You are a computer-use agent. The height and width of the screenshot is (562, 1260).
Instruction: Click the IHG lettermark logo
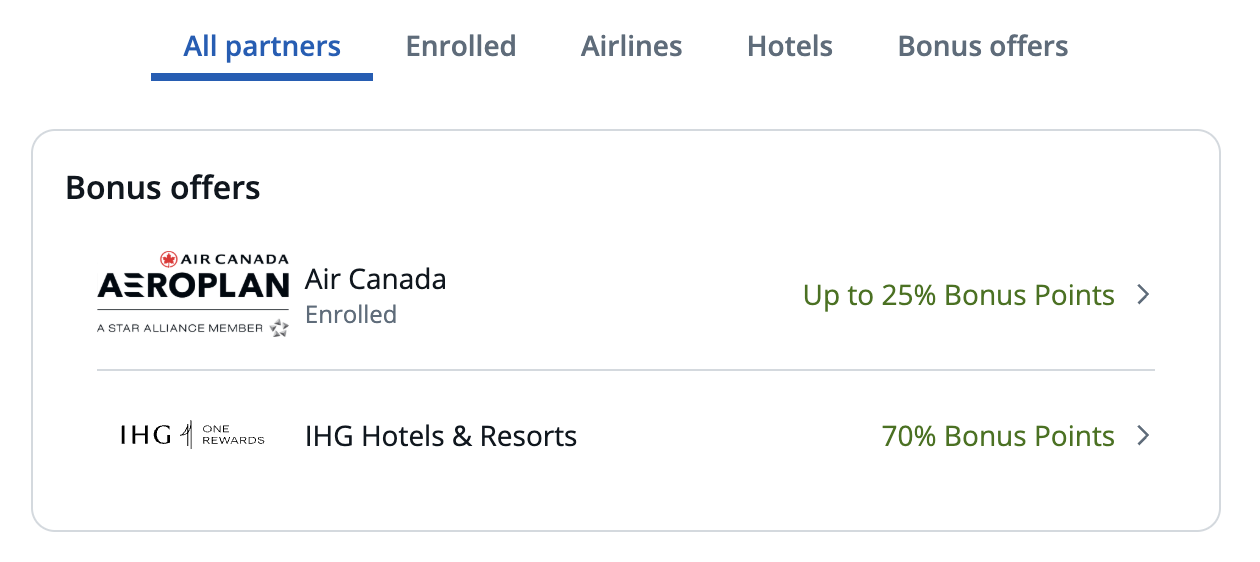[146, 435]
